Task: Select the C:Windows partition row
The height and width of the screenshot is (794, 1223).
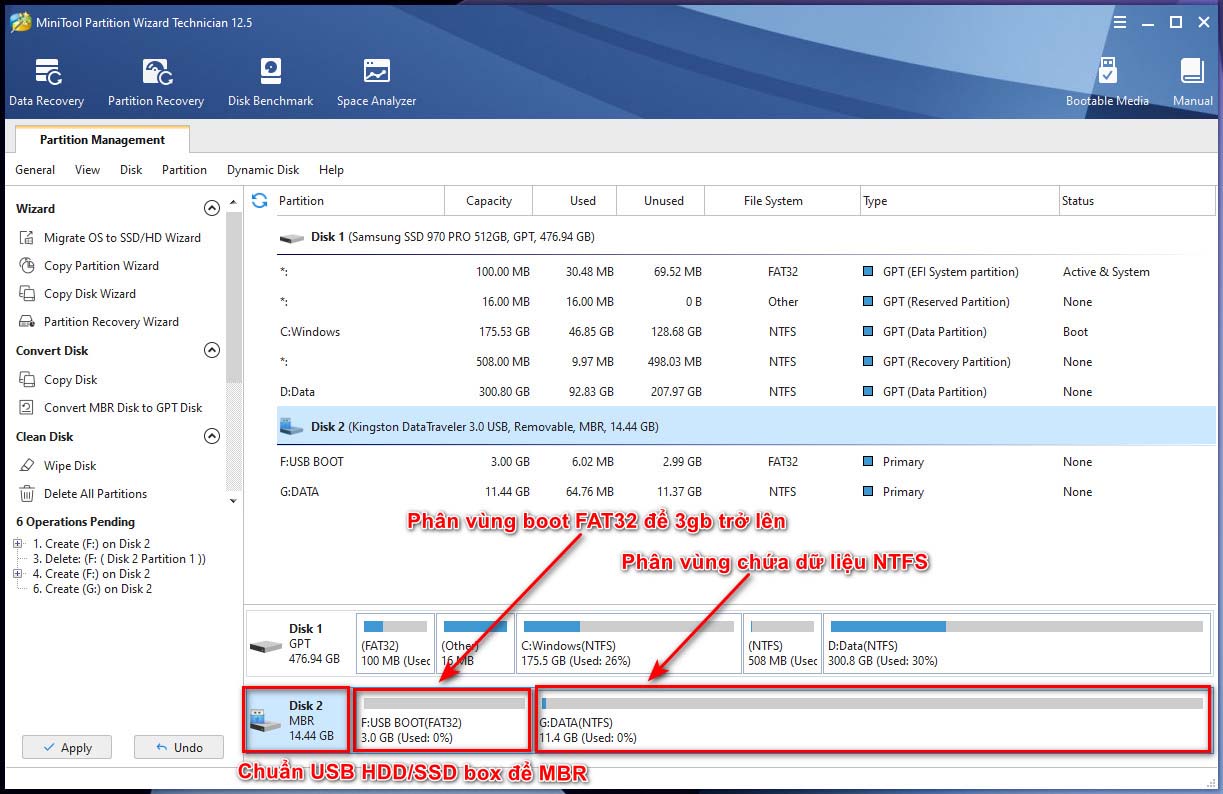Action: point(746,332)
